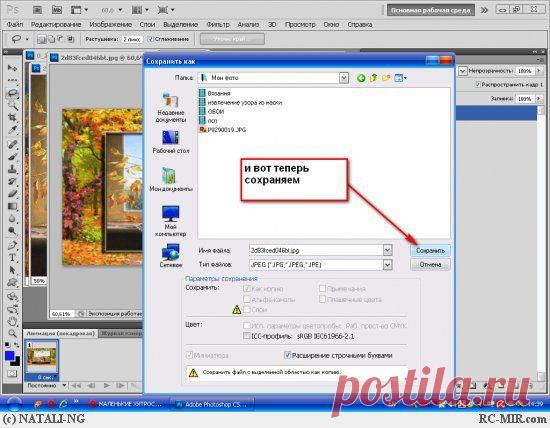Image resolution: width=550 pixels, height=428 pixels.
Task: Expand the Папка folder dropdown
Action: pyautogui.click(x=344, y=78)
